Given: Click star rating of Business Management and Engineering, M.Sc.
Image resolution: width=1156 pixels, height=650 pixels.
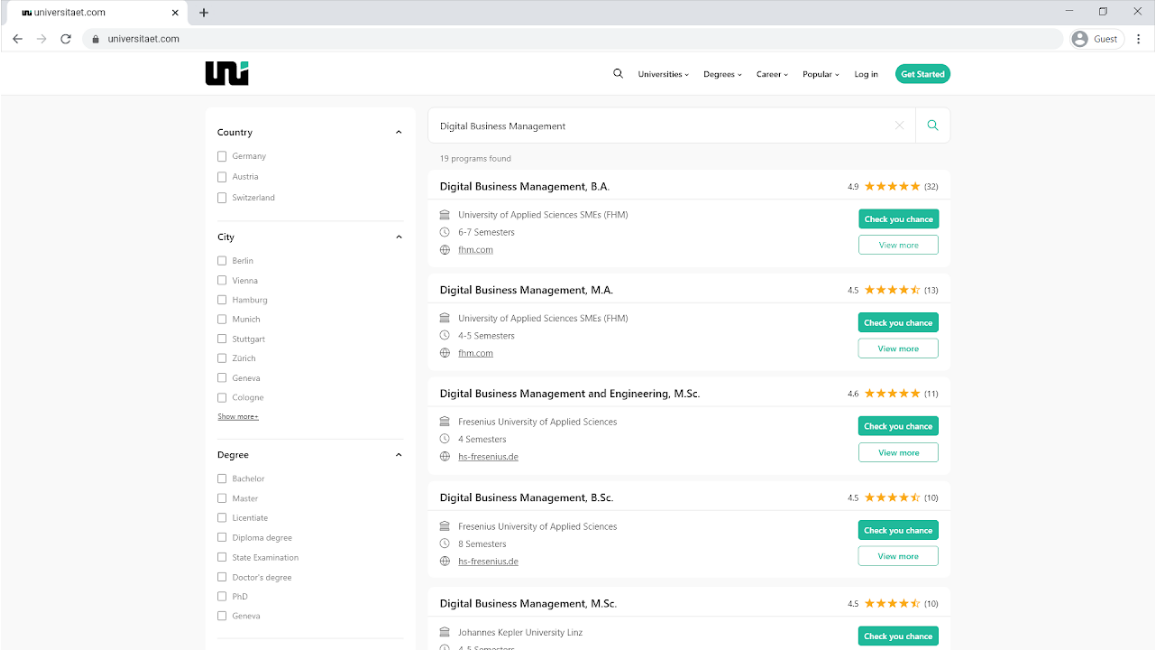Looking at the screenshot, I should pos(892,394).
